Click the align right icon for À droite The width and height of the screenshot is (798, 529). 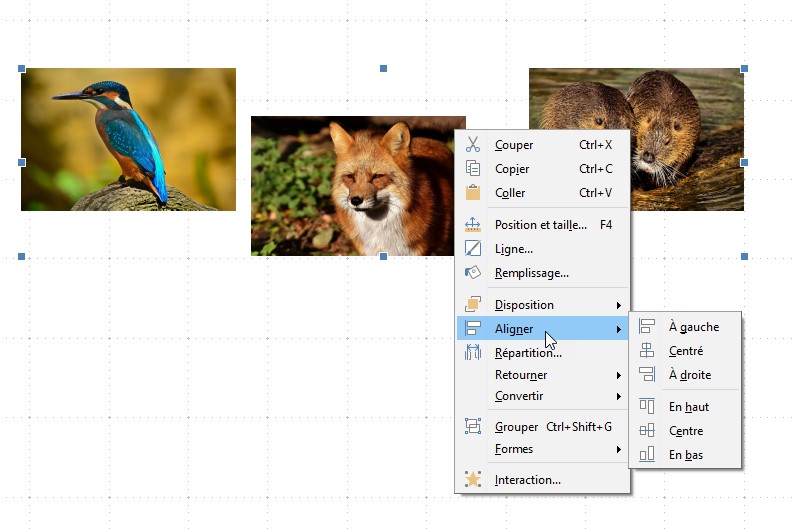pos(647,375)
